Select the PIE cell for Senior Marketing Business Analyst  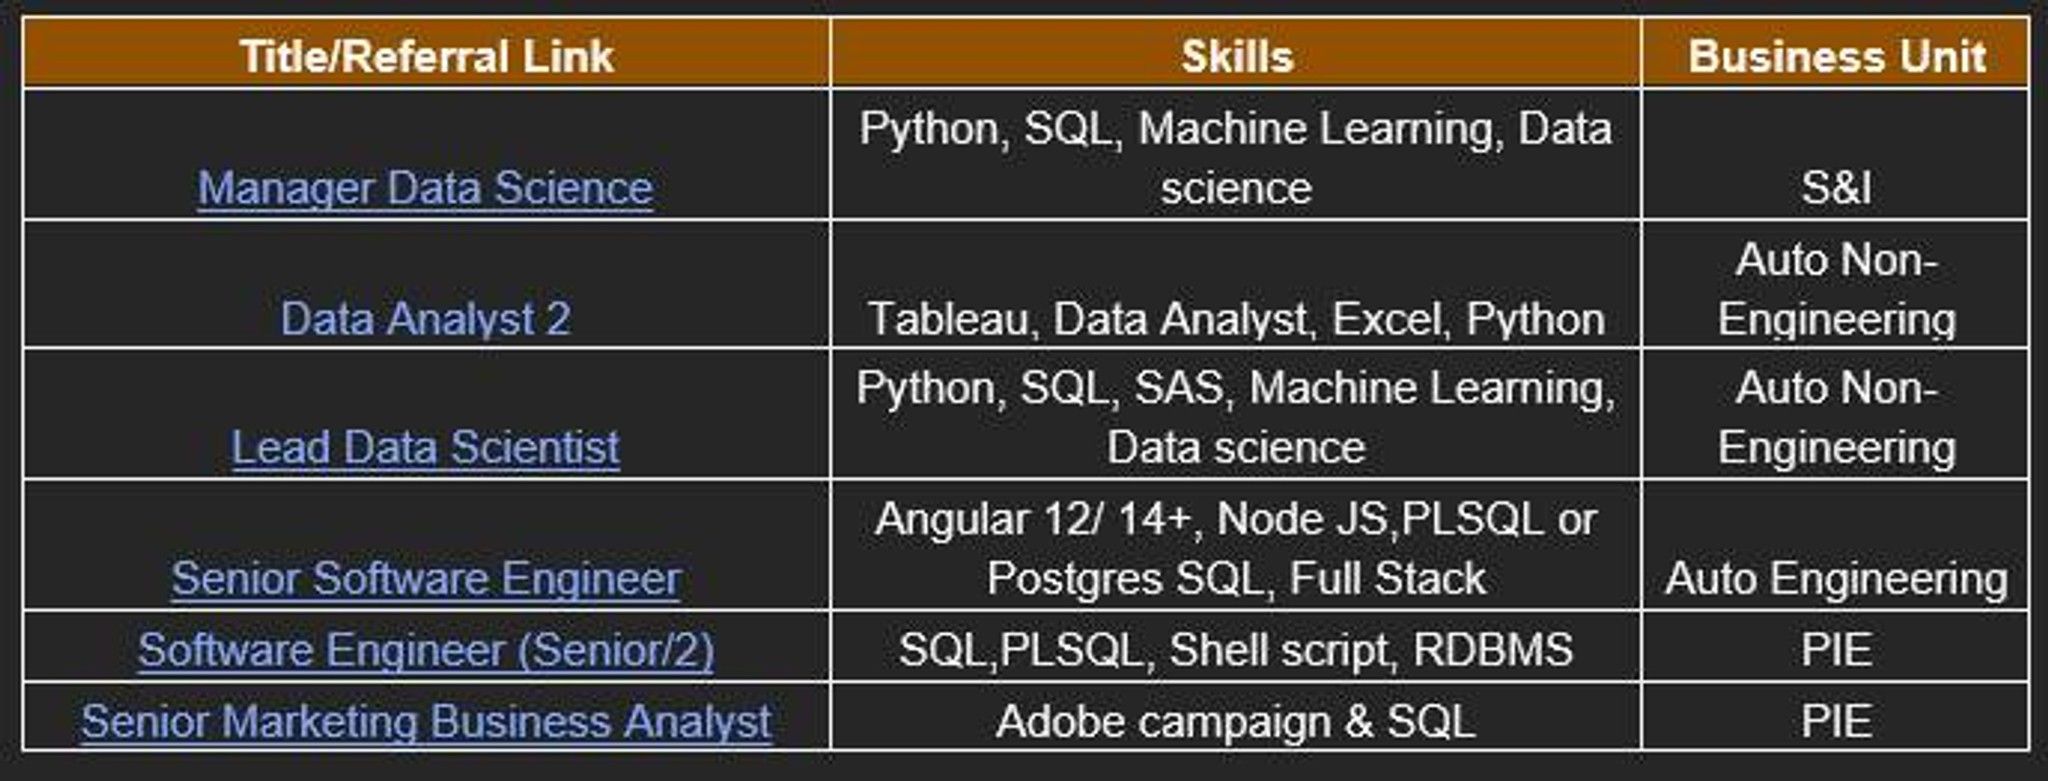click(1836, 721)
